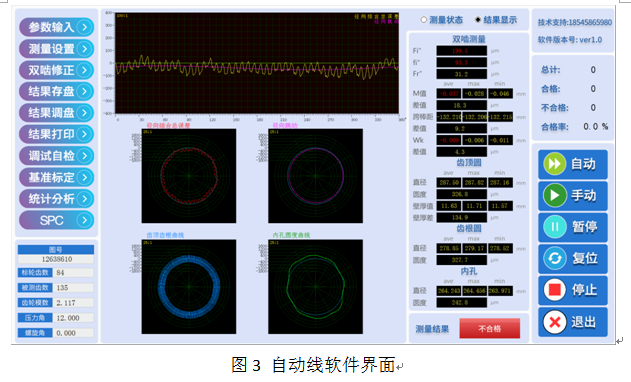Click the red X icon on 退出
This screenshot has height=382, width=631.
click(x=554, y=322)
